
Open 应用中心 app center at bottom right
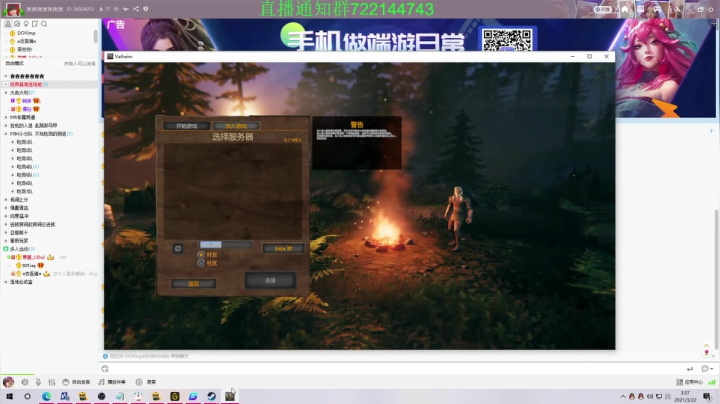coord(689,382)
